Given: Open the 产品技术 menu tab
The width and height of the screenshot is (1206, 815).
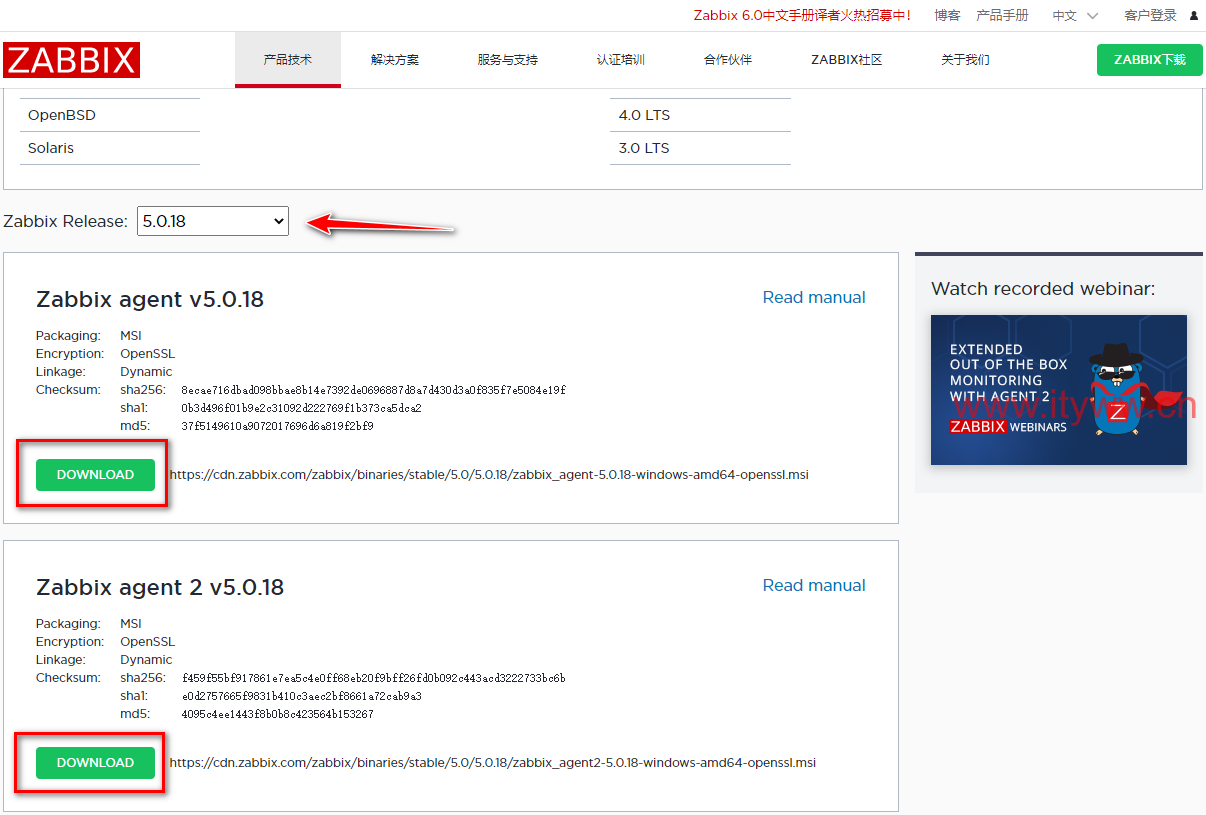Looking at the screenshot, I should pos(288,60).
